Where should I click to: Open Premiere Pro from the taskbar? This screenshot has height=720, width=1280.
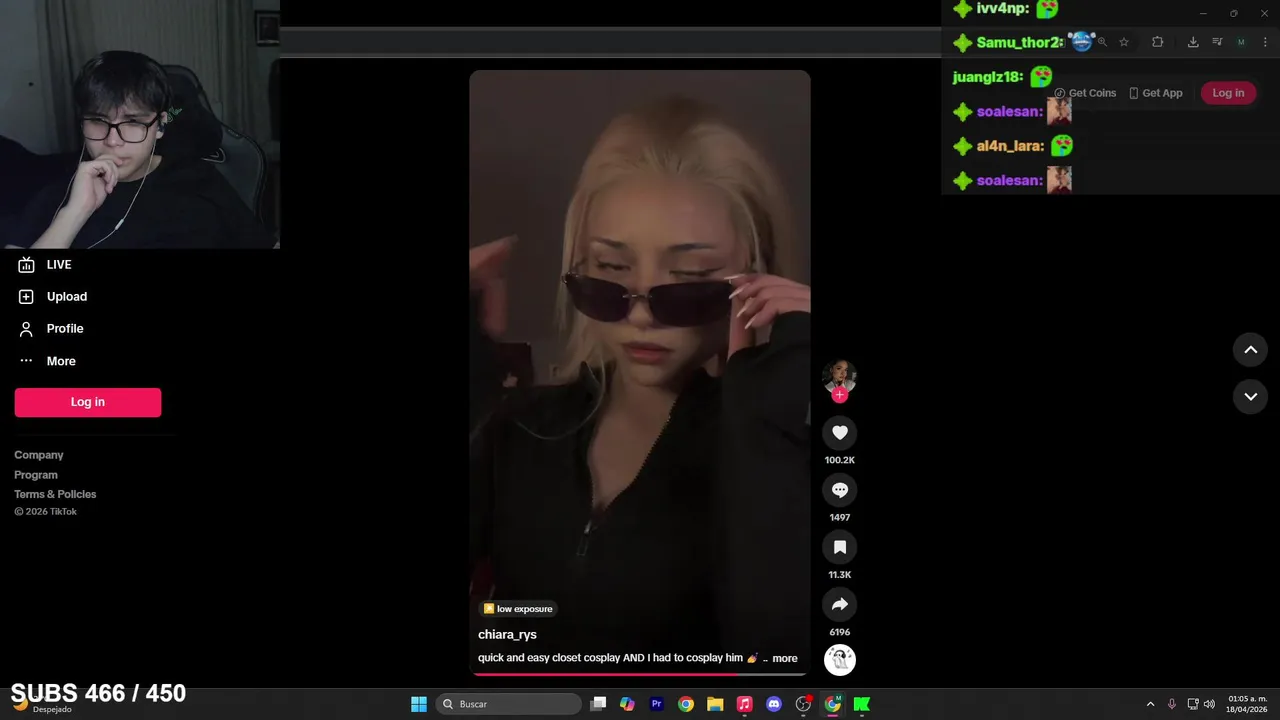tap(656, 704)
